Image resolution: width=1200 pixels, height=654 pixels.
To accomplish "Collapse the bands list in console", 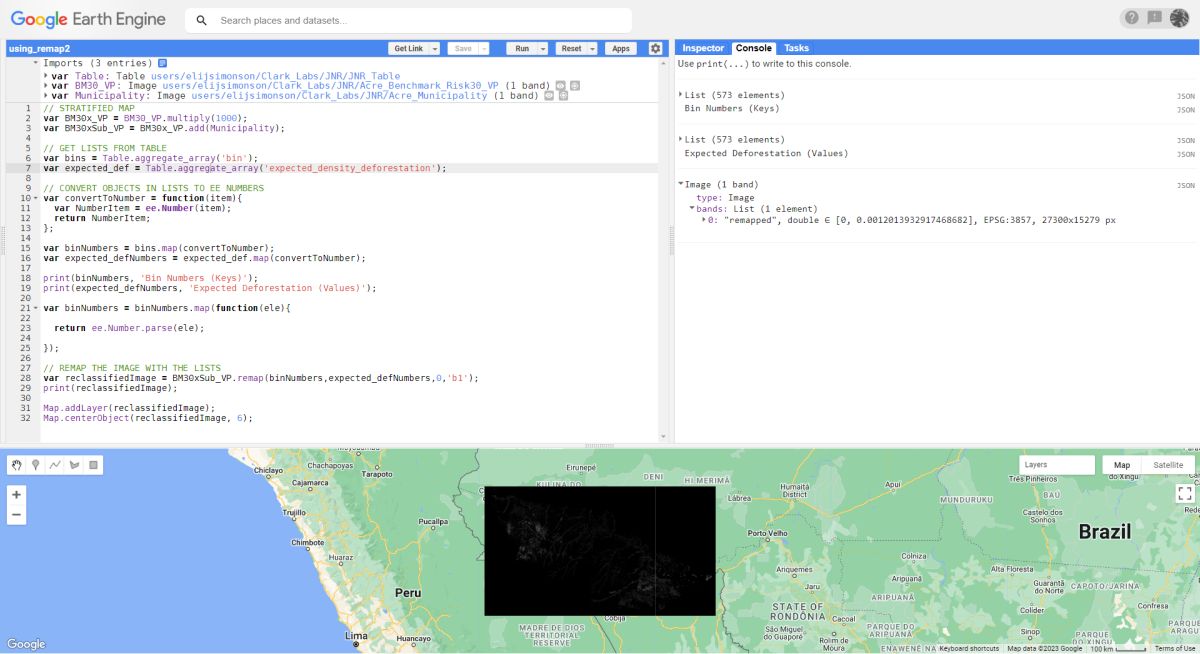I will (x=692, y=208).
